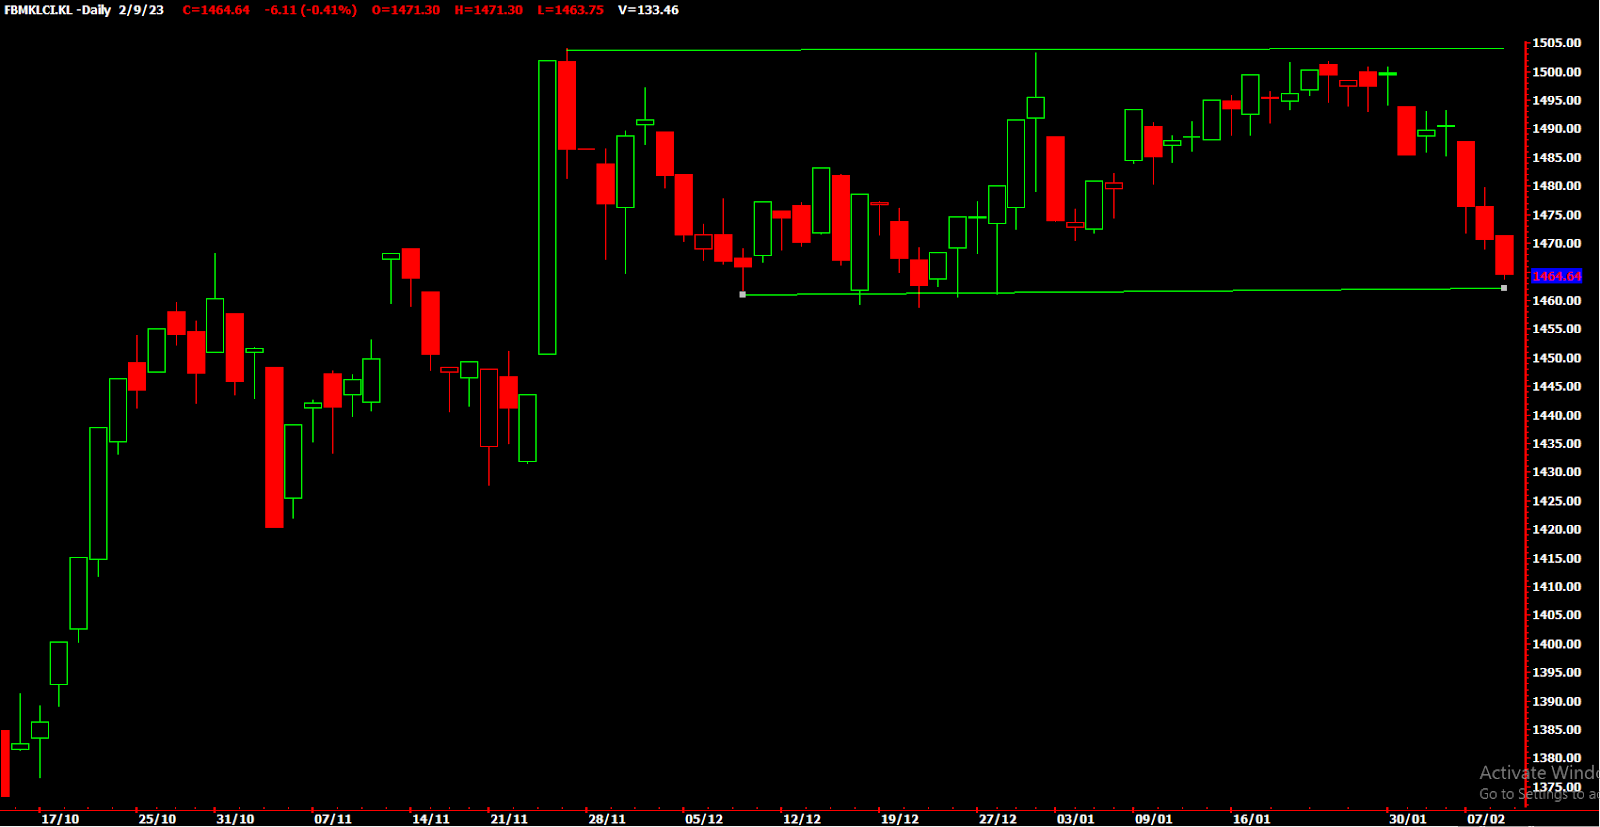Click the V=133.46 volume value
Screen dimensions: 1600x827
tap(648, 10)
